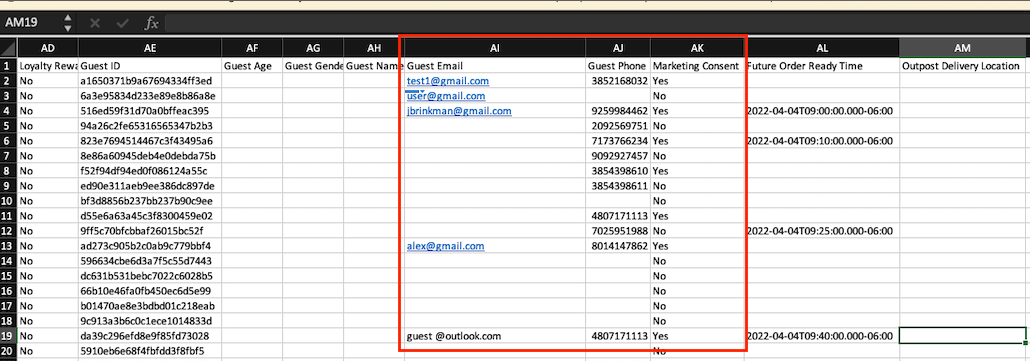Select column AG header

click(x=313, y=48)
